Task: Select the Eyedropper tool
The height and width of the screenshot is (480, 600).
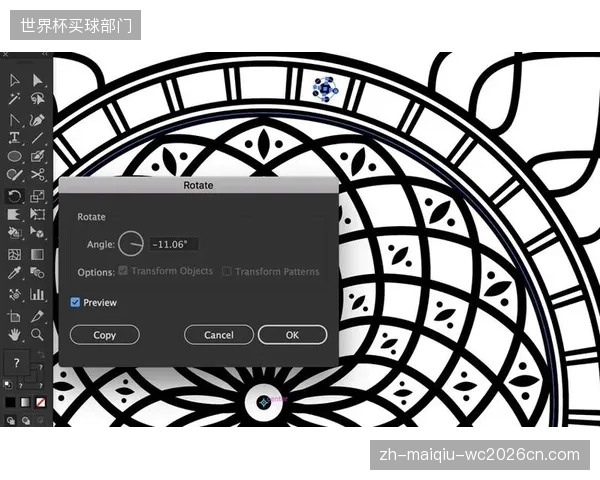Action: coord(14,273)
